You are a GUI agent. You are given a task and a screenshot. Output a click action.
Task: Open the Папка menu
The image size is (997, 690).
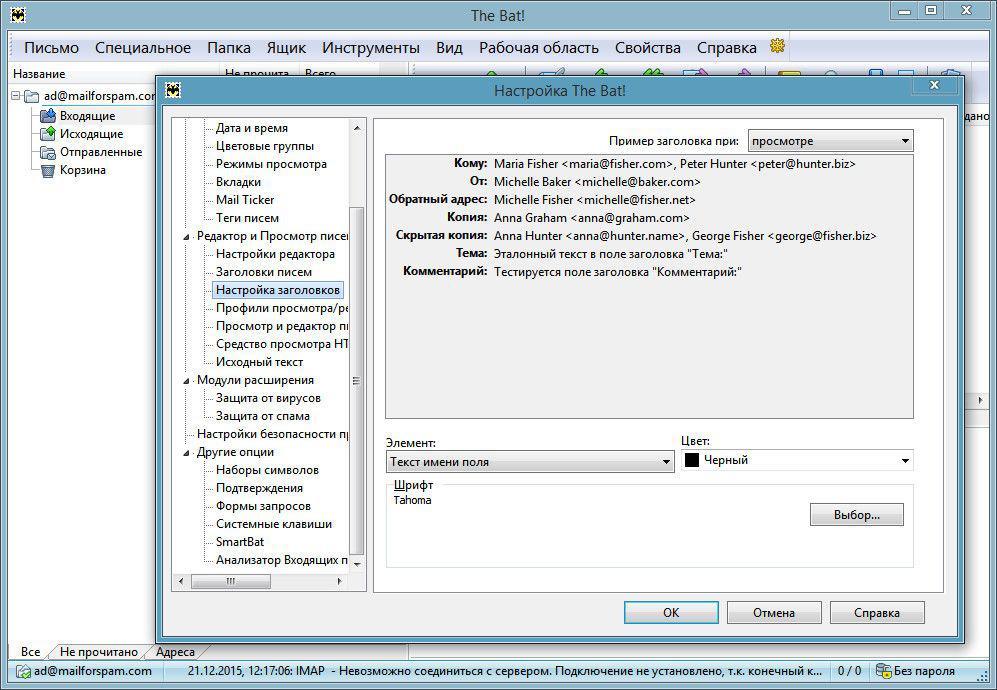(x=228, y=48)
